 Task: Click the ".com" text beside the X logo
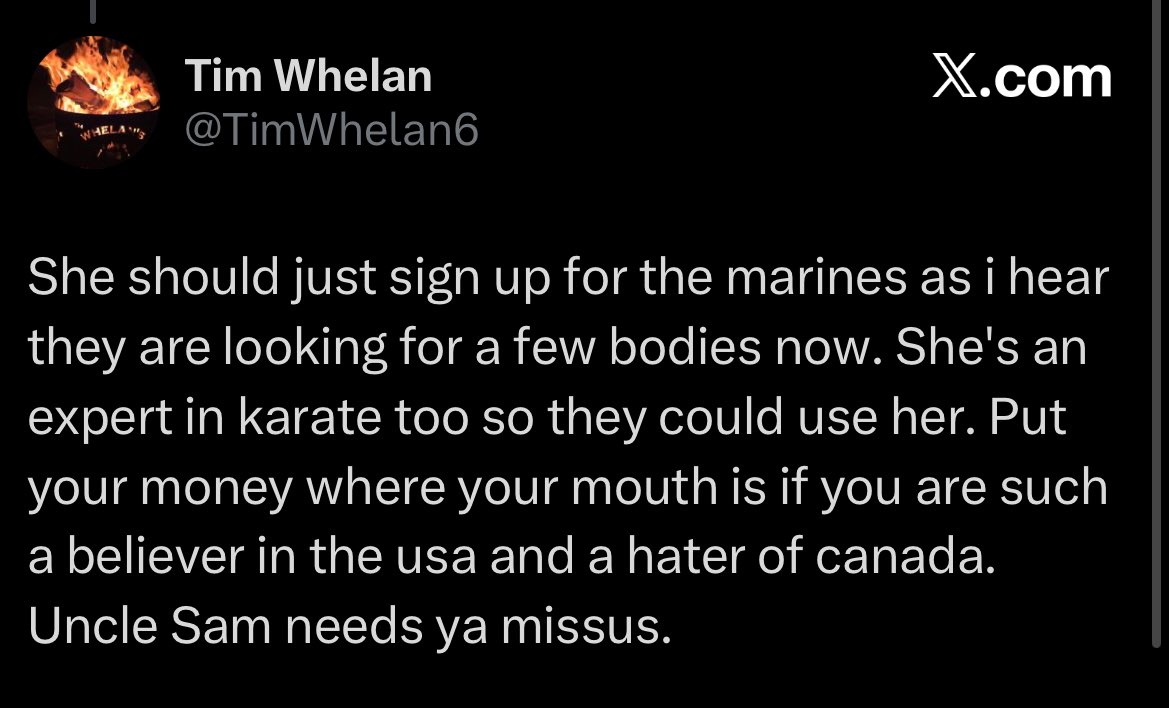coord(1049,78)
